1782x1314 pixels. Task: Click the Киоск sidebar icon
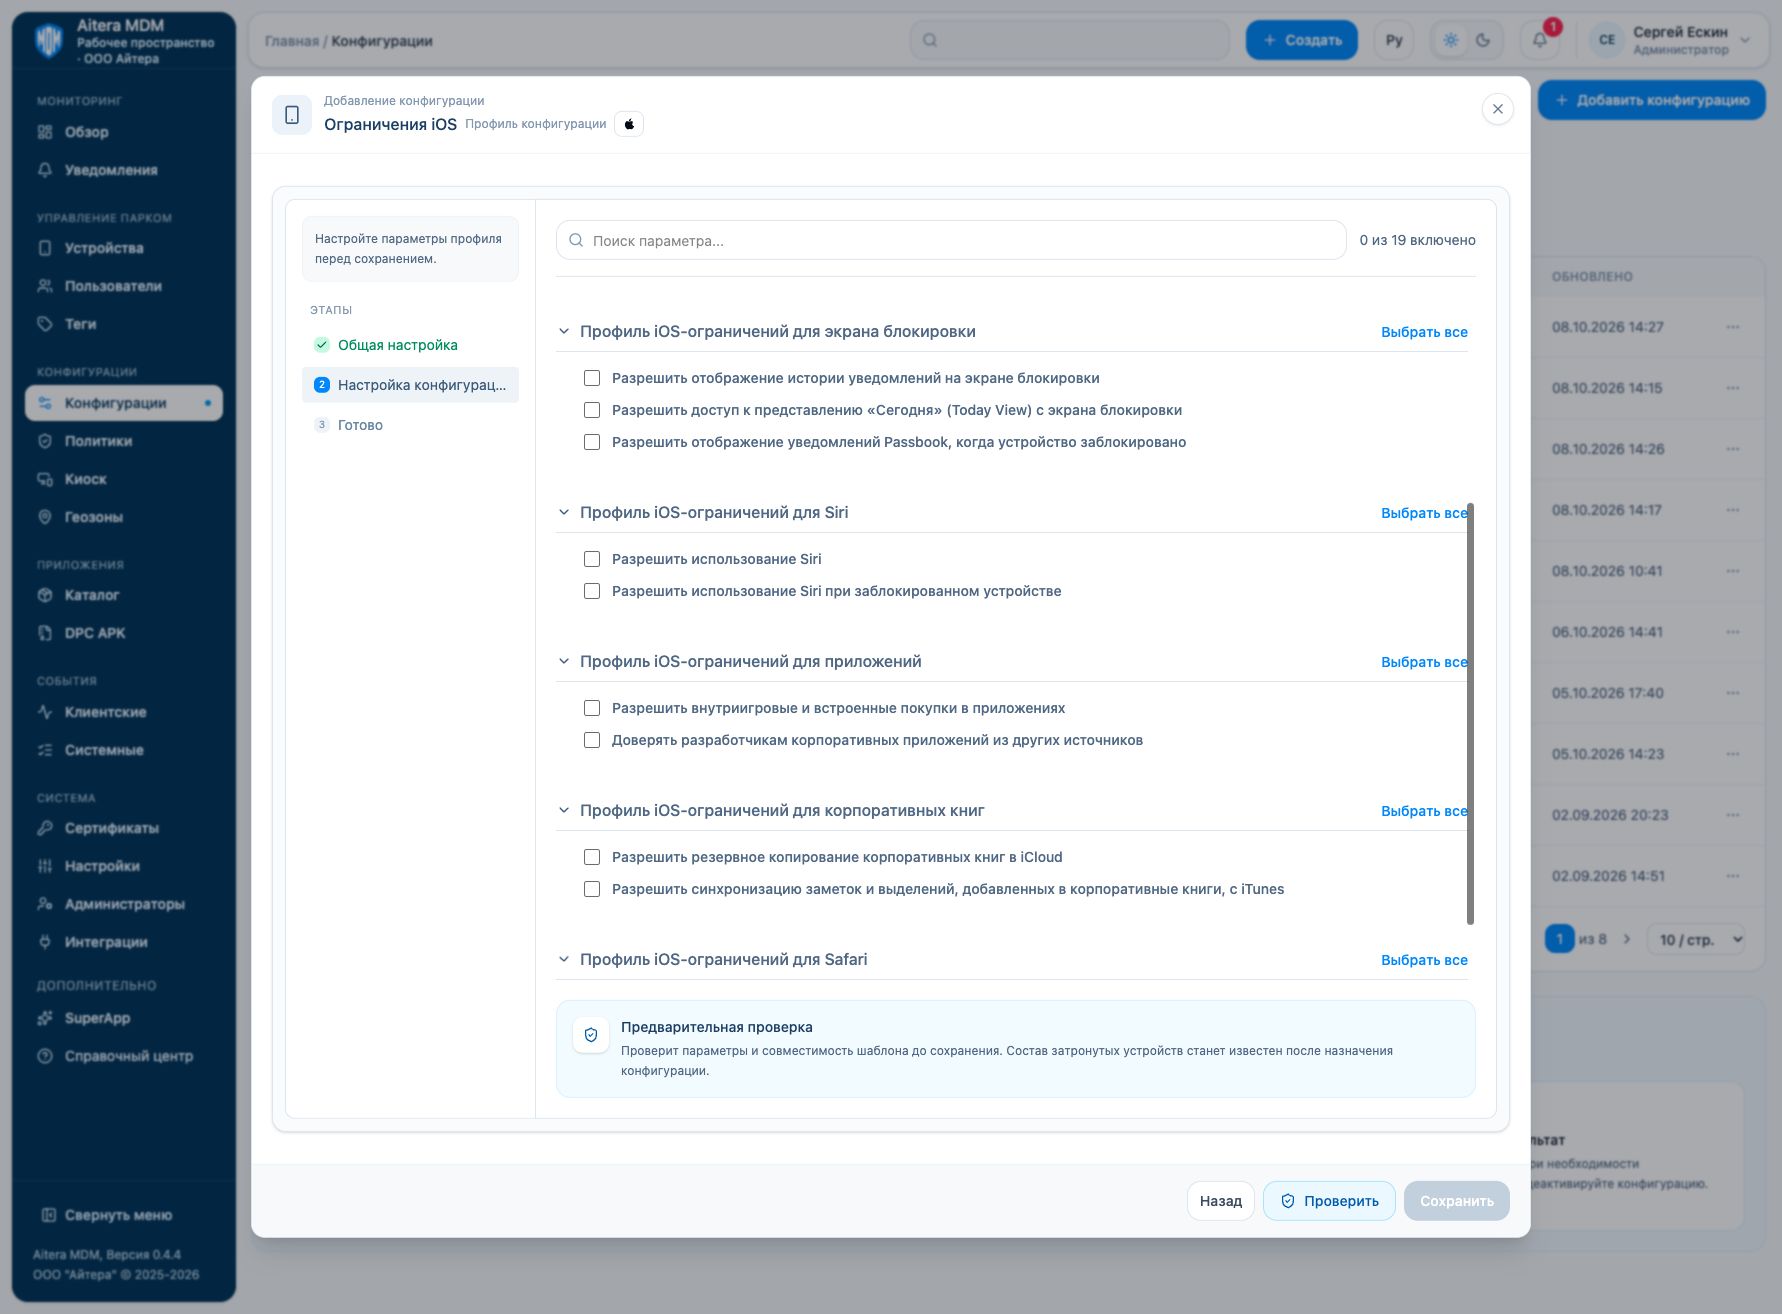(x=45, y=479)
